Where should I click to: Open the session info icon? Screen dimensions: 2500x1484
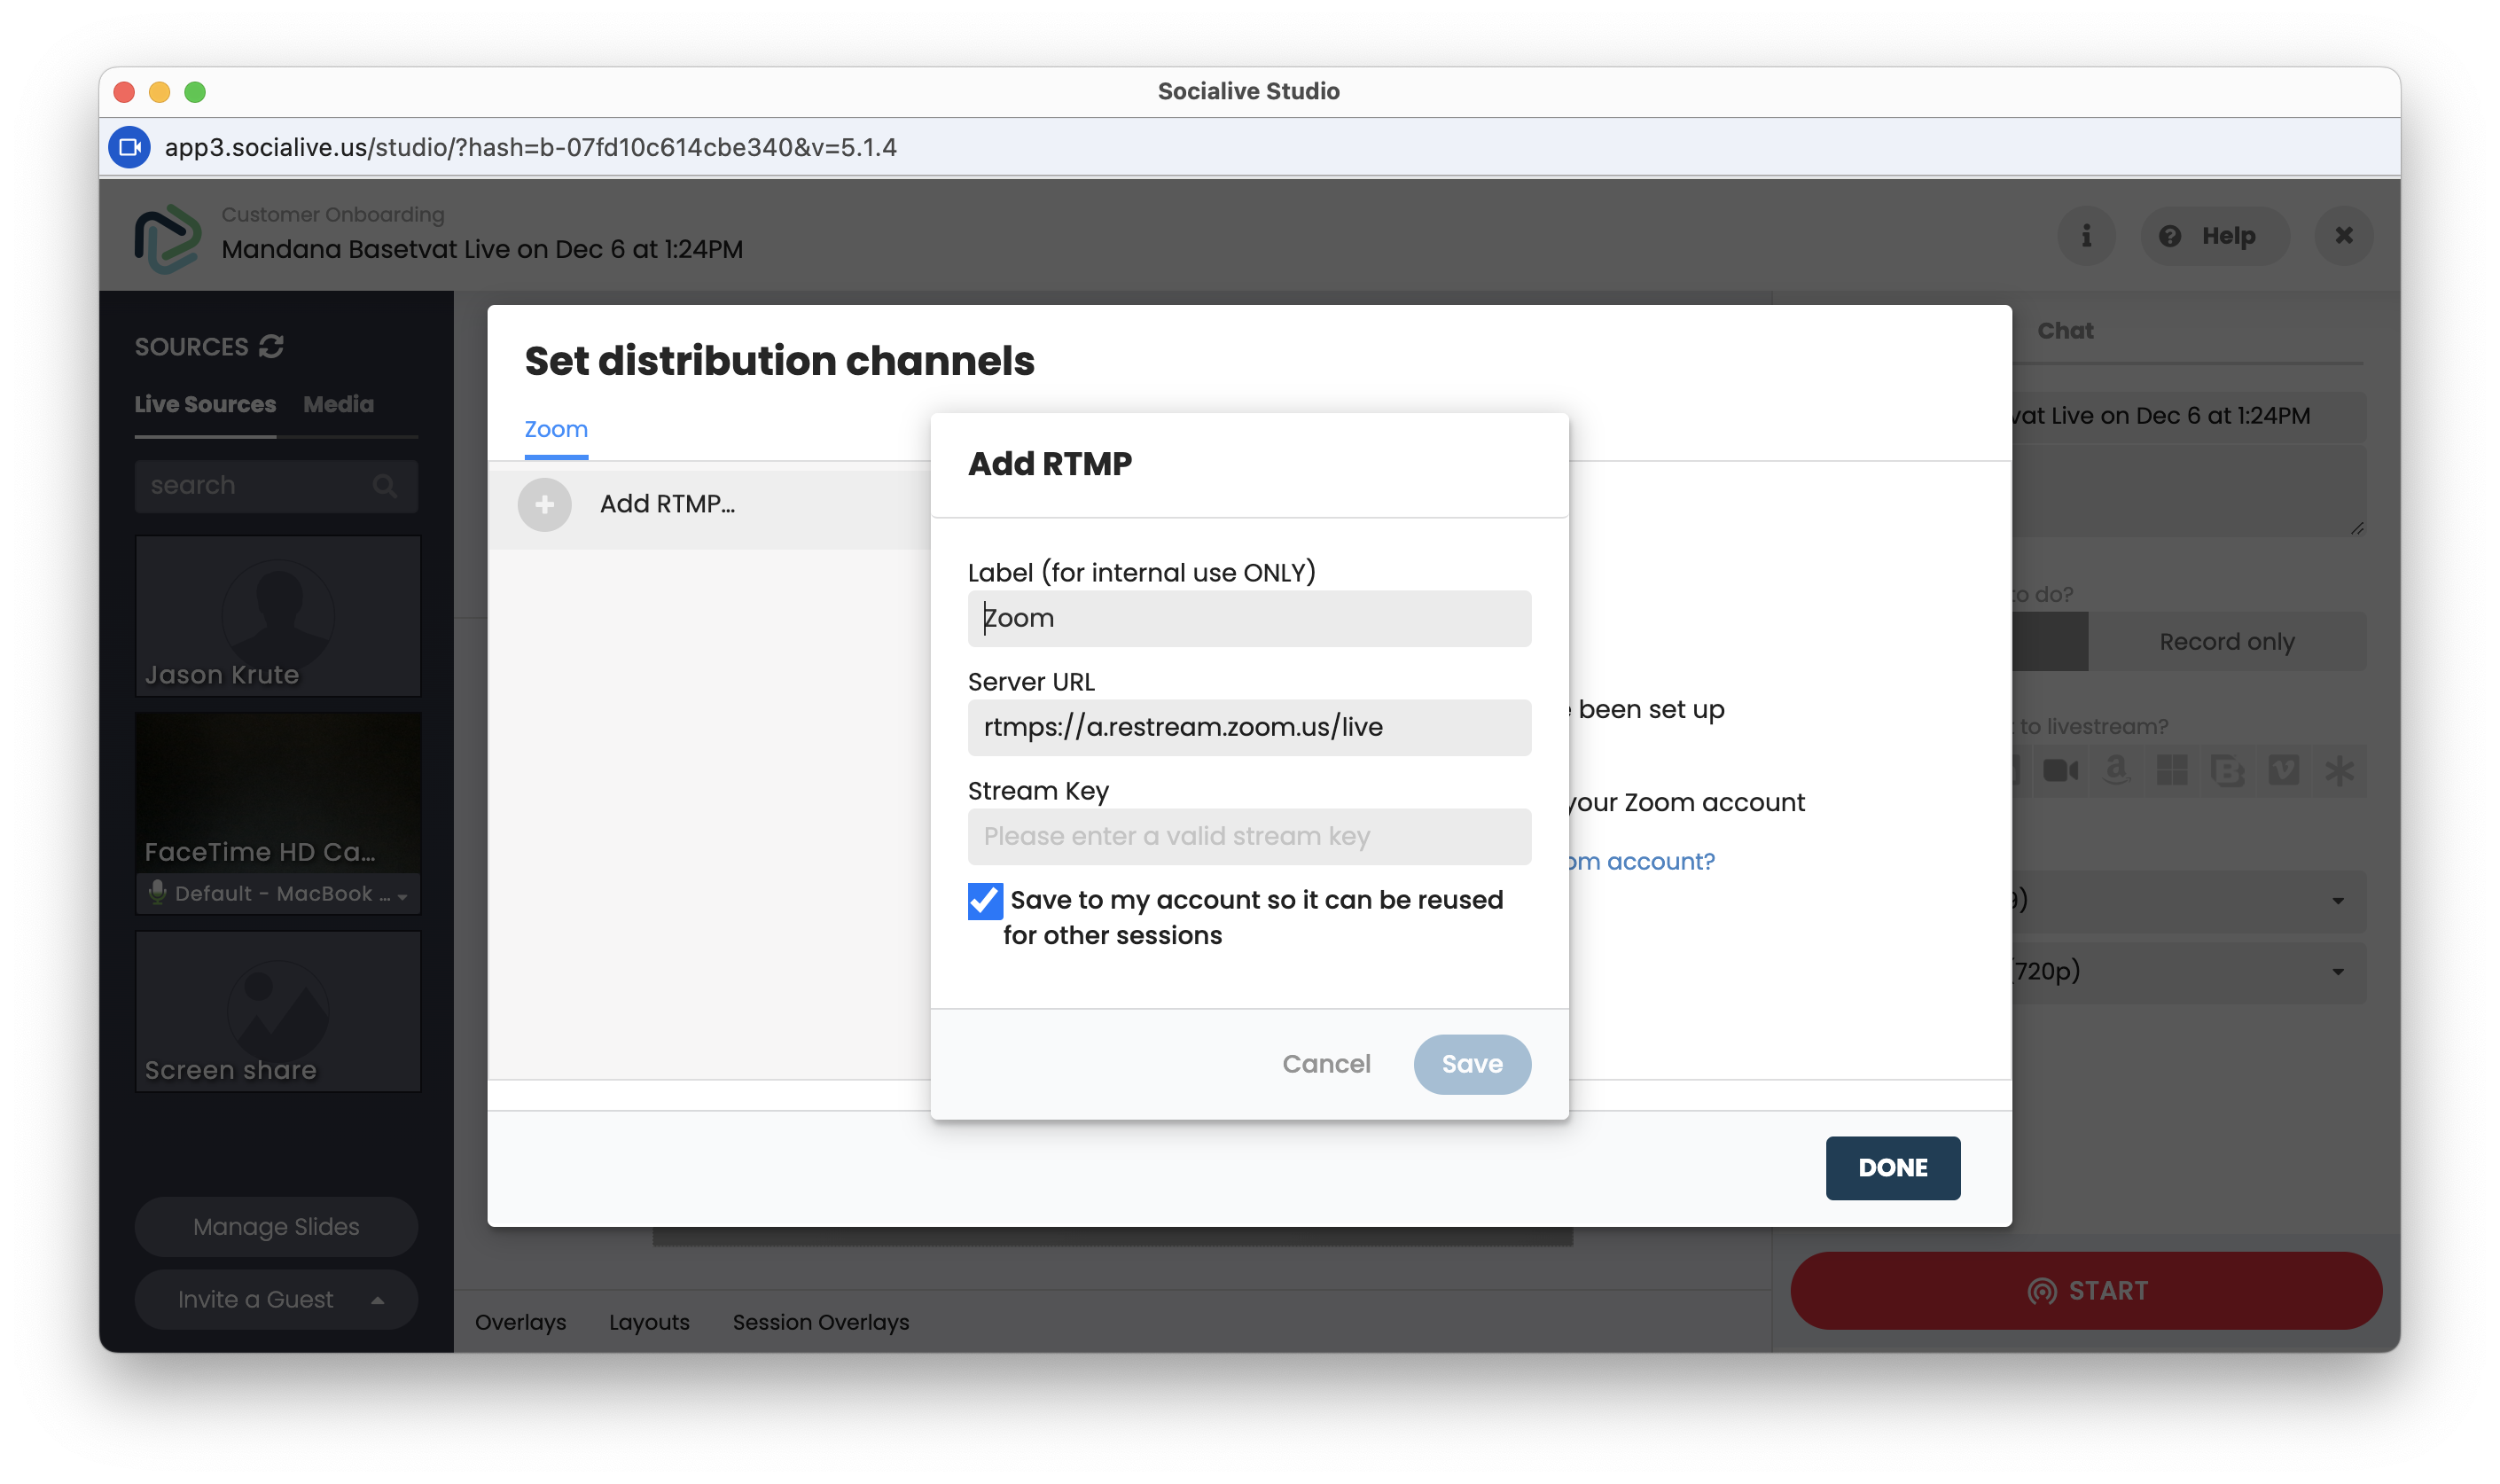(x=2086, y=236)
